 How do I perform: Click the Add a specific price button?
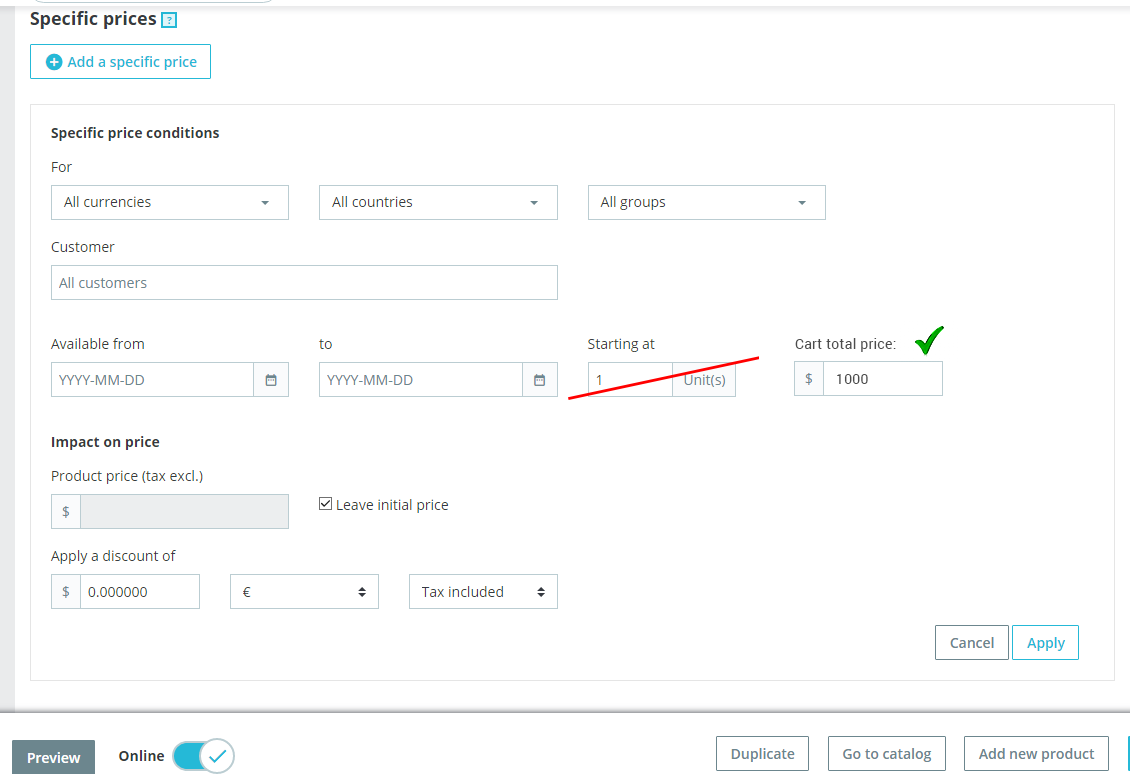pos(120,61)
